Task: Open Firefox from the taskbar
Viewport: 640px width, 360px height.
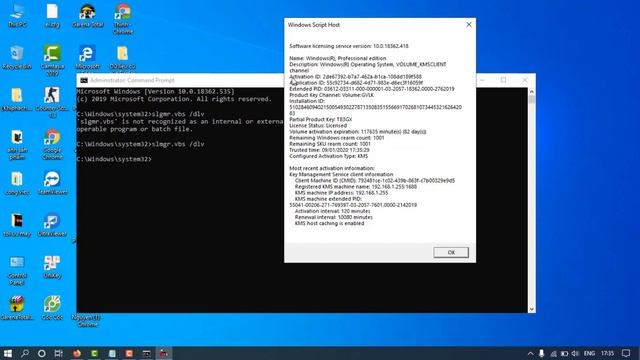Action: click(x=77, y=353)
